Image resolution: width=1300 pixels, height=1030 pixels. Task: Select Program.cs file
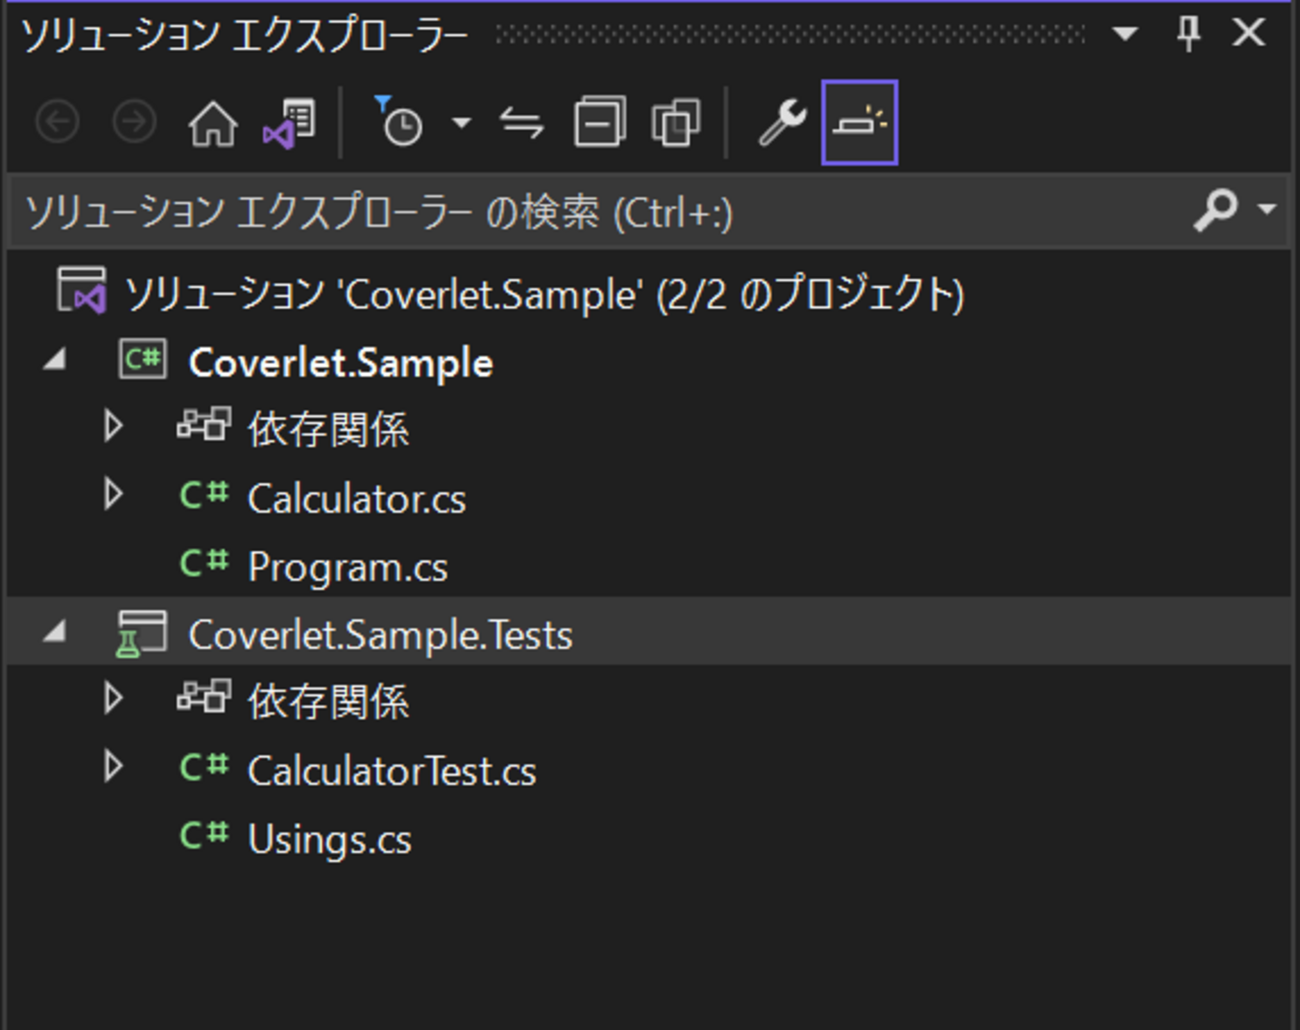pyautogui.click(x=347, y=567)
